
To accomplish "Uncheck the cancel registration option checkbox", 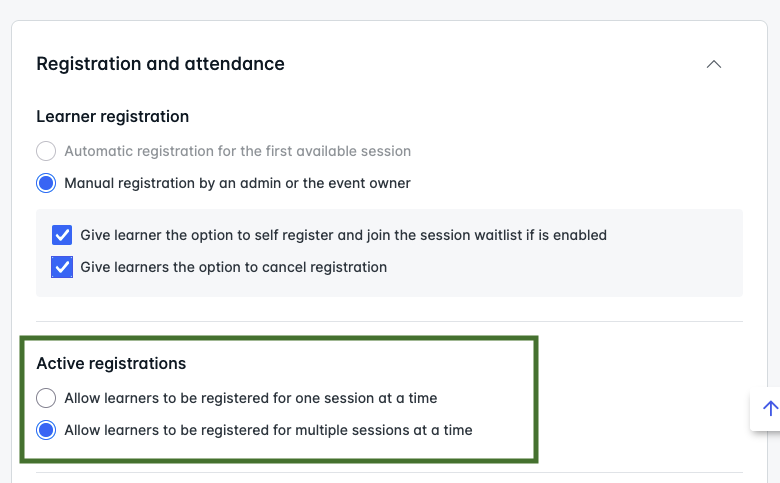I will tap(62, 268).
